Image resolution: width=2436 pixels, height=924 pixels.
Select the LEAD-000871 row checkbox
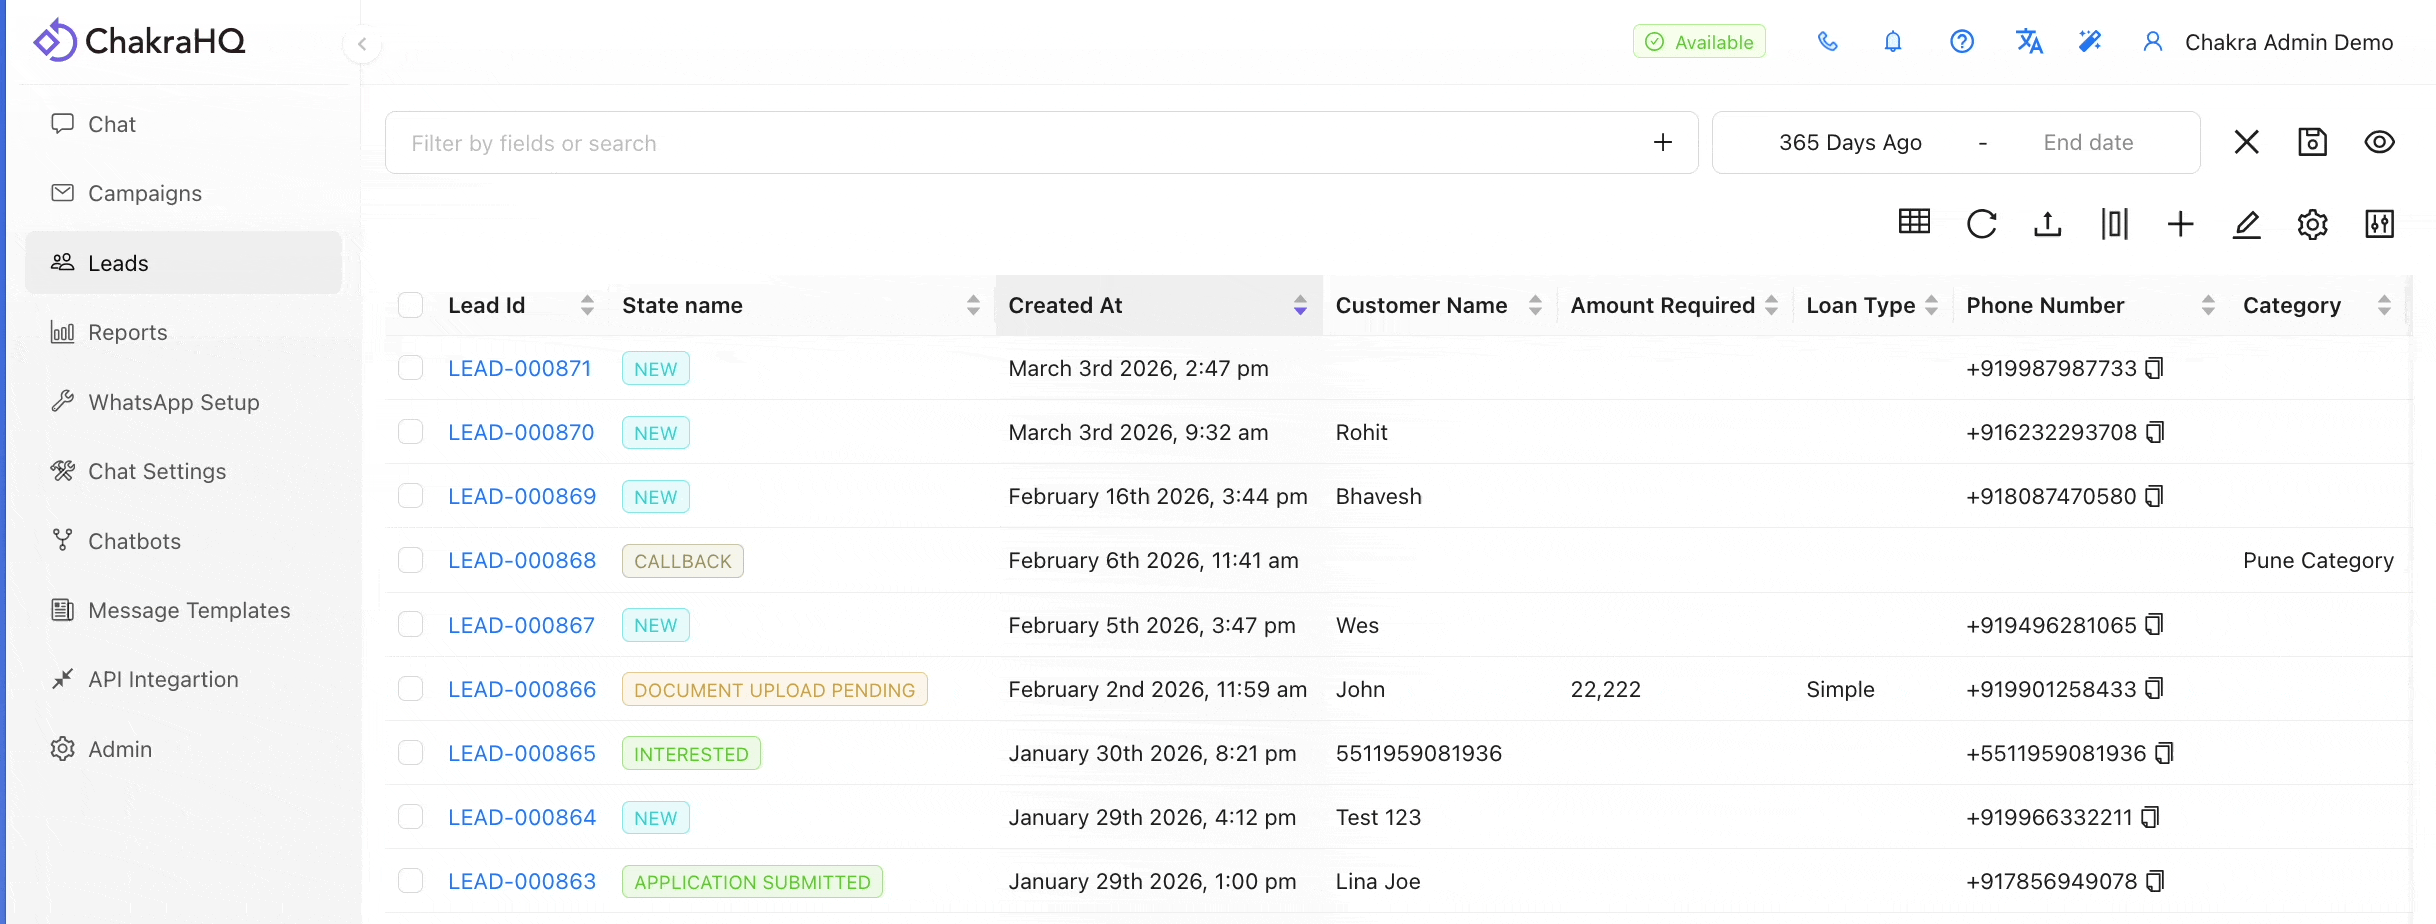[410, 368]
